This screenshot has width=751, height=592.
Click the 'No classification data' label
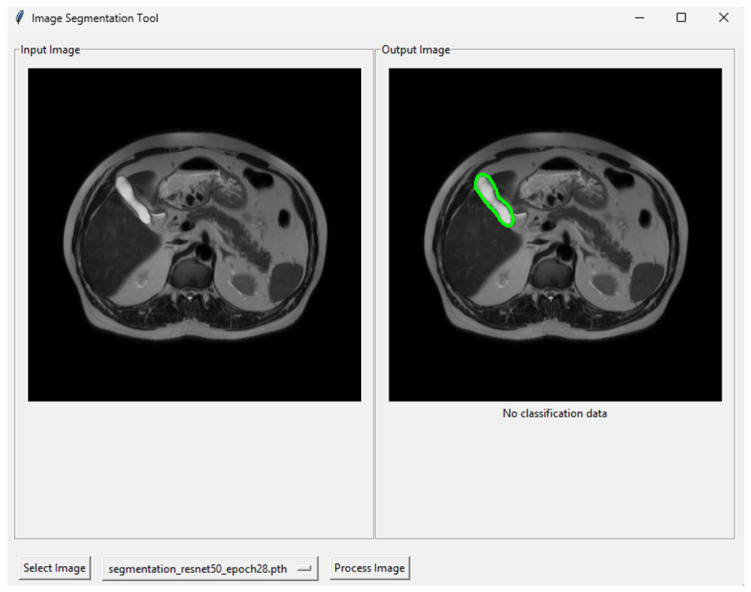pyautogui.click(x=555, y=413)
